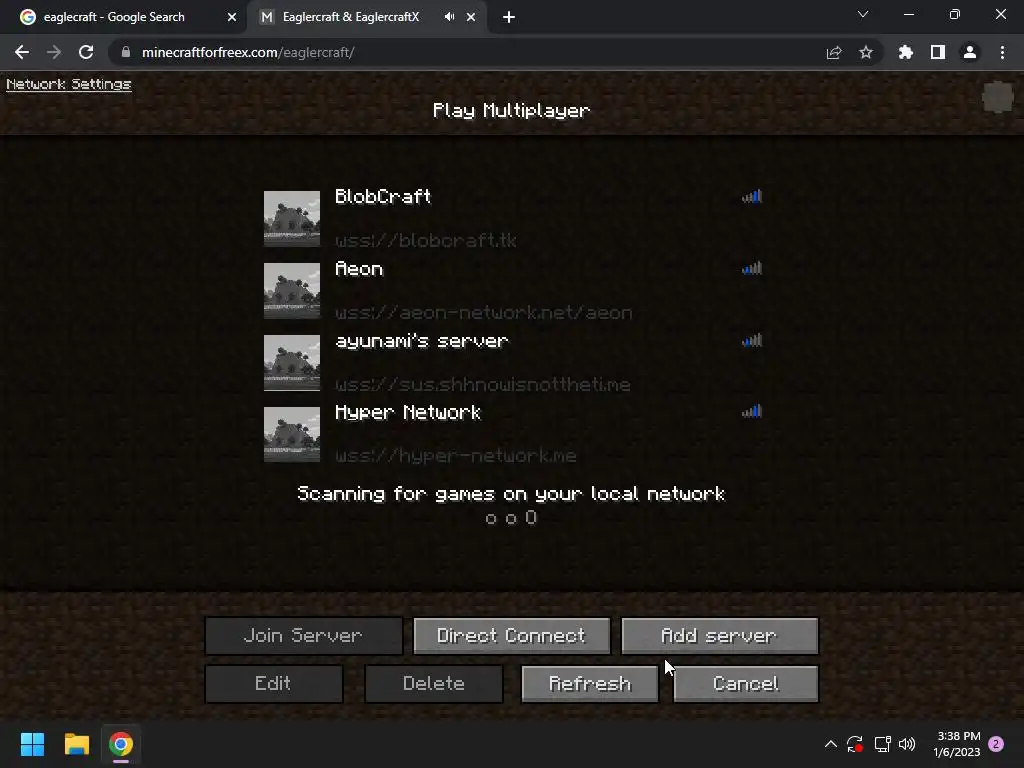Click the Chrome taskbar icon
Screen dimensions: 1024x768
(121, 744)
